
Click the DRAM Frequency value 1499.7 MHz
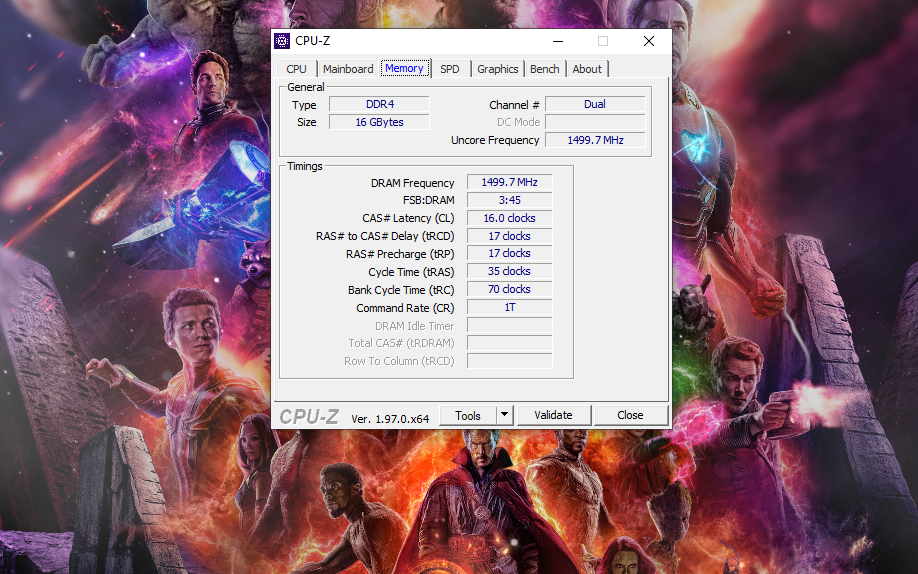509,182
